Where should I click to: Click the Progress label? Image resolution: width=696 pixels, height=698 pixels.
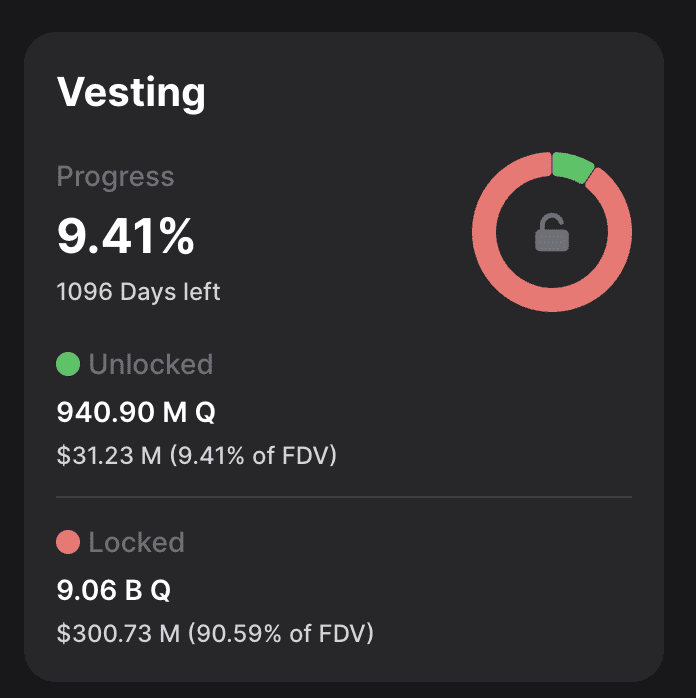pos(115,177)
